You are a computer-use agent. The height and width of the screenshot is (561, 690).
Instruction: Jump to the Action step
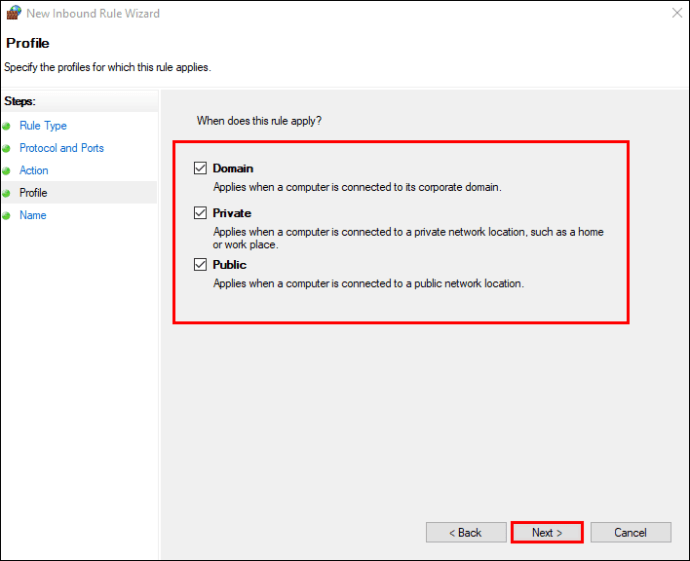tap(34, 171)
